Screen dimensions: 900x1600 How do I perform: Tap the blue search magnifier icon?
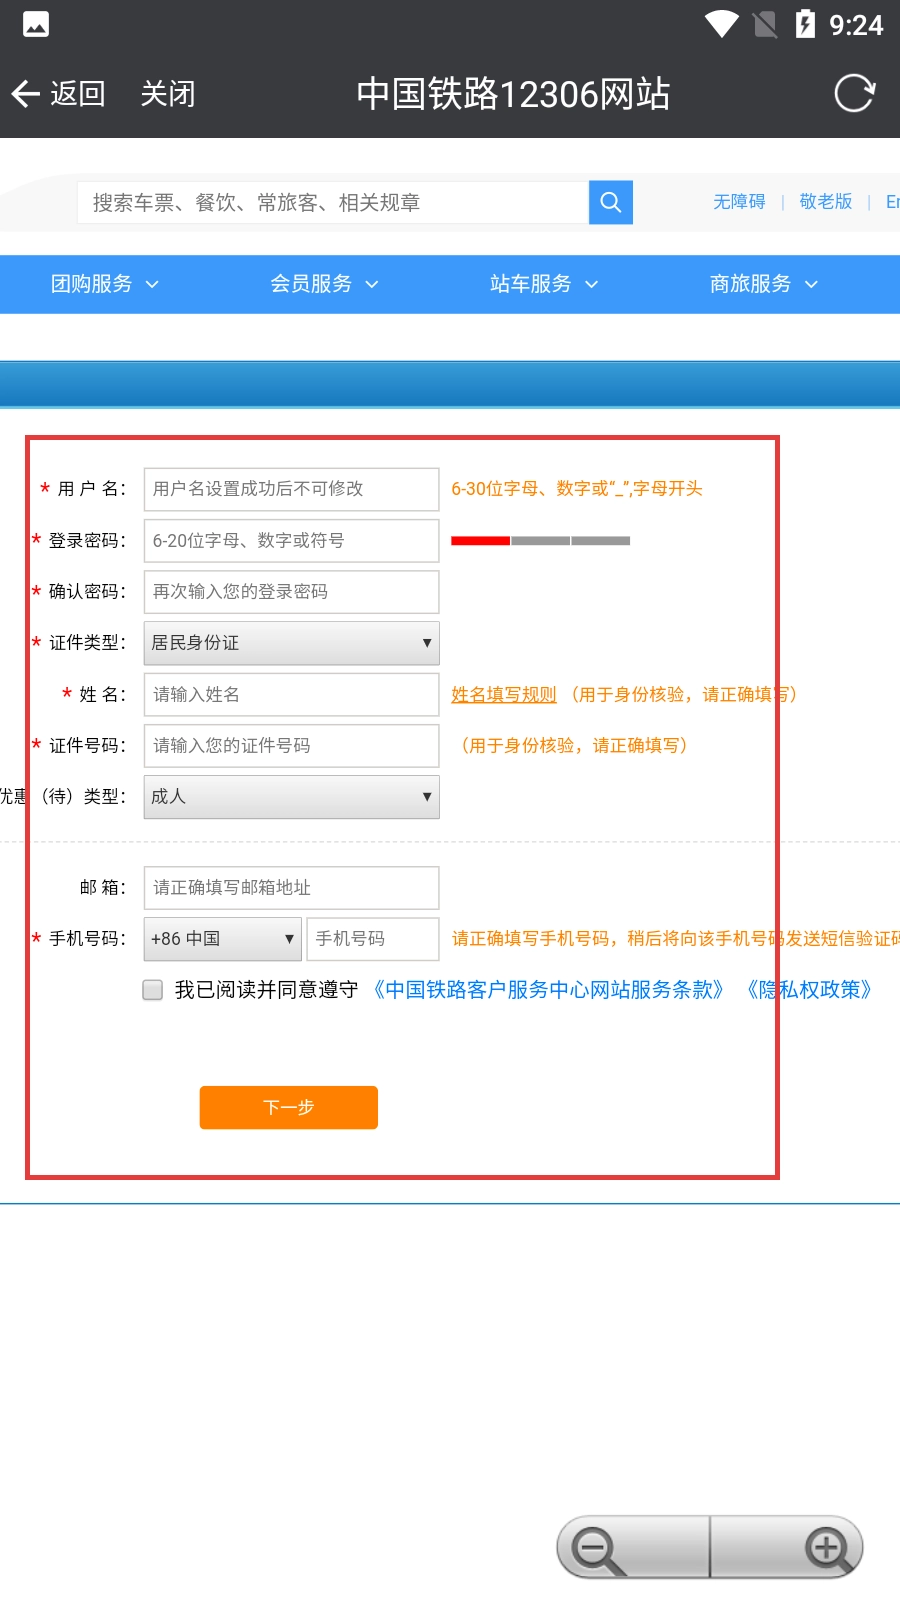click(610, 203)
